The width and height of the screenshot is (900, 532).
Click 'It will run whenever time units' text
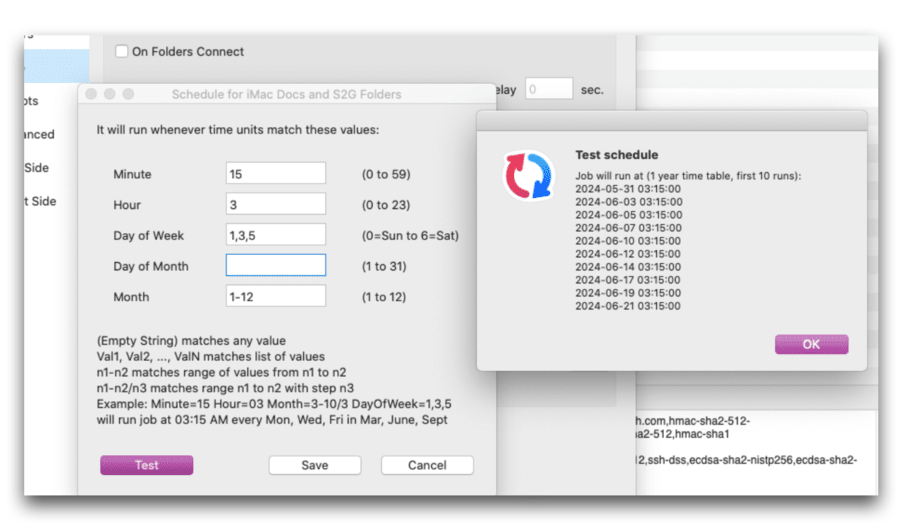[x=238, y=130]
